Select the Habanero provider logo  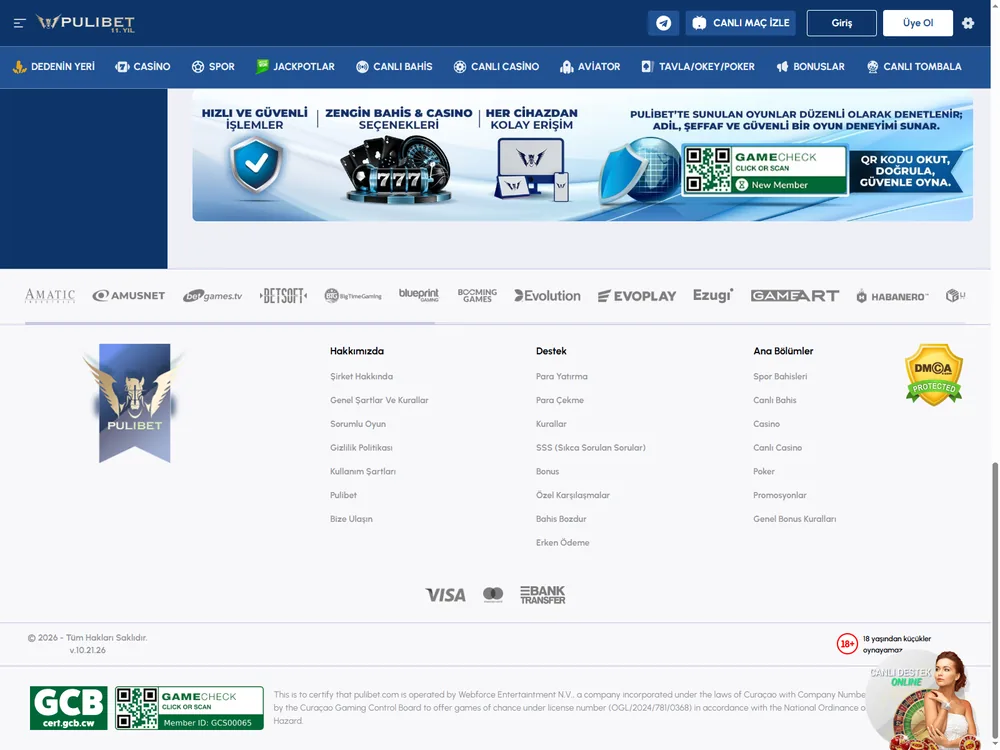coord(892,297)
